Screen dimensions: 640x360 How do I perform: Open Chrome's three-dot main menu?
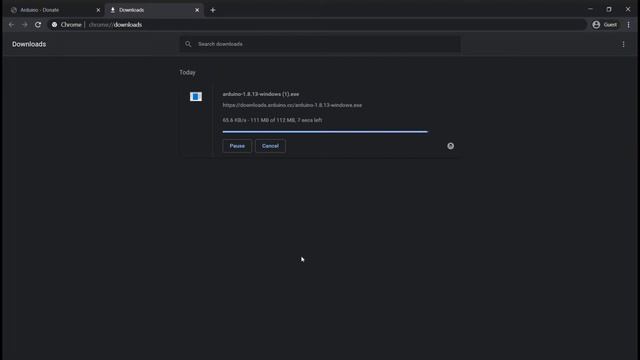(x=629, y=25)
